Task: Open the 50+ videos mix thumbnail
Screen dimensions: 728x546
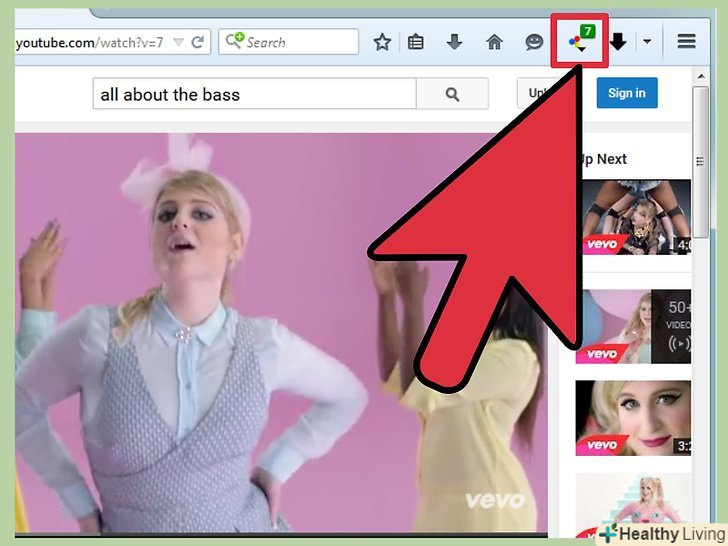Action: (633, 326)
